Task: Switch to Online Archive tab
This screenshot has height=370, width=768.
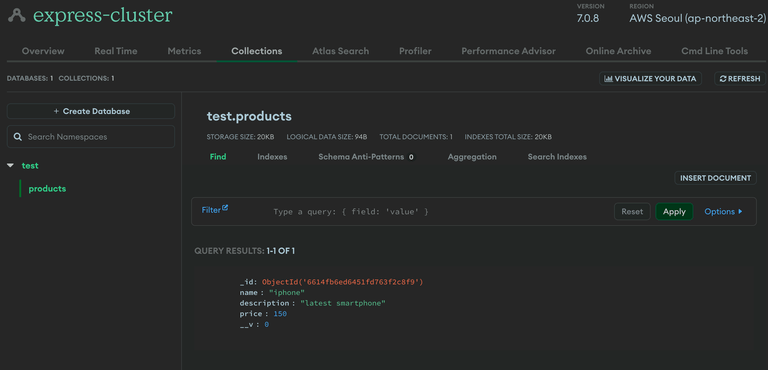Action: [x=618, y=51]
